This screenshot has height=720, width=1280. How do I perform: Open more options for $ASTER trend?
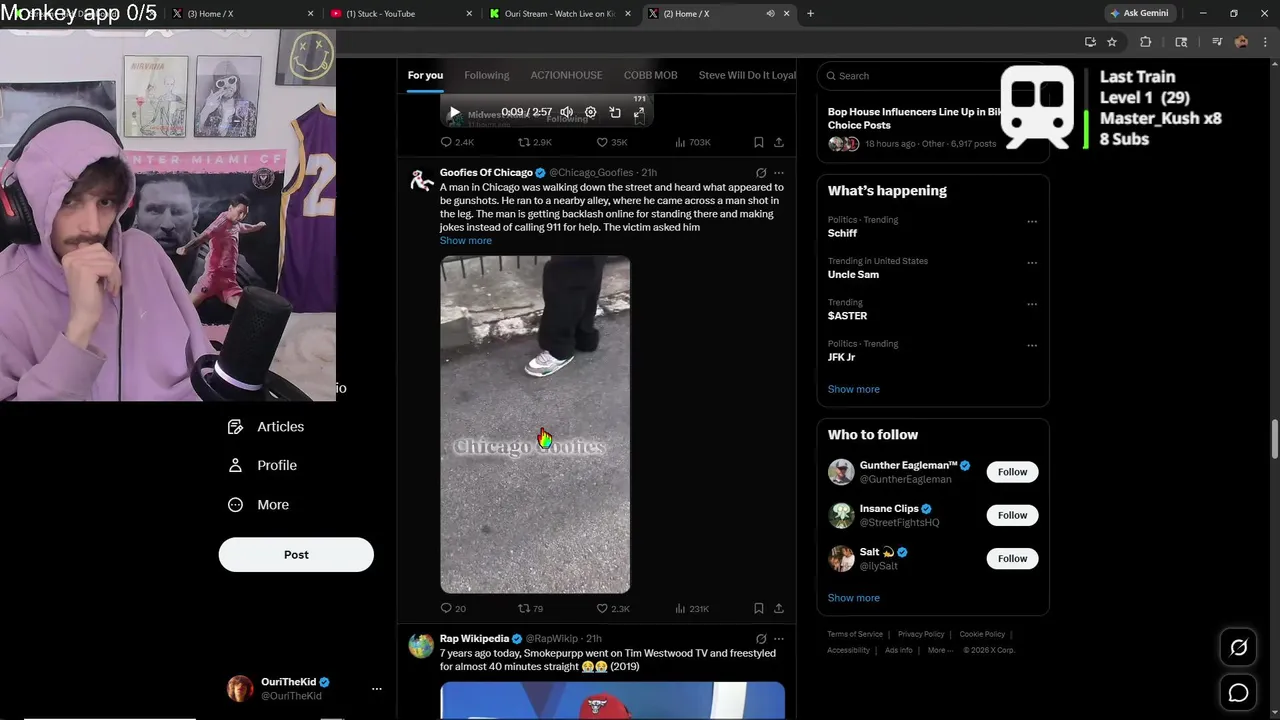[1032, 304]
